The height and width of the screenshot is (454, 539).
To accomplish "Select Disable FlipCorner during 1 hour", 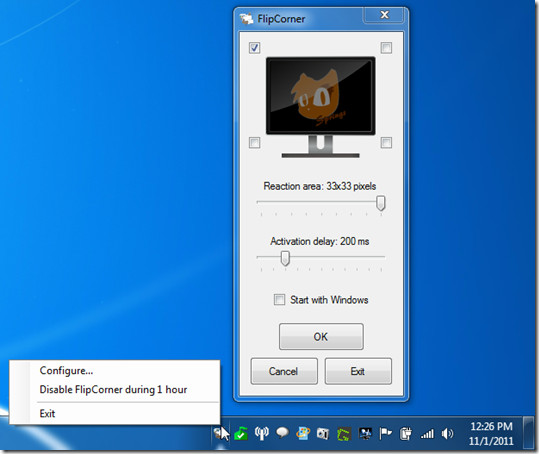I will 113,390.
